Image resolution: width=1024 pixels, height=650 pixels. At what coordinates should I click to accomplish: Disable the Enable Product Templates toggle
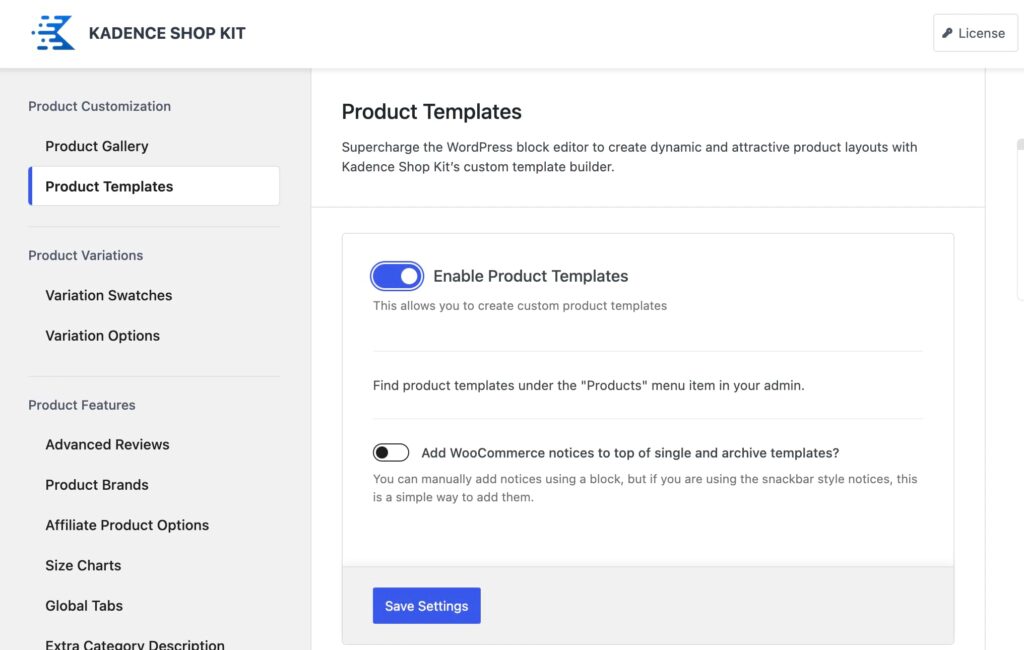pyautogui.click(x=397, y=276)
